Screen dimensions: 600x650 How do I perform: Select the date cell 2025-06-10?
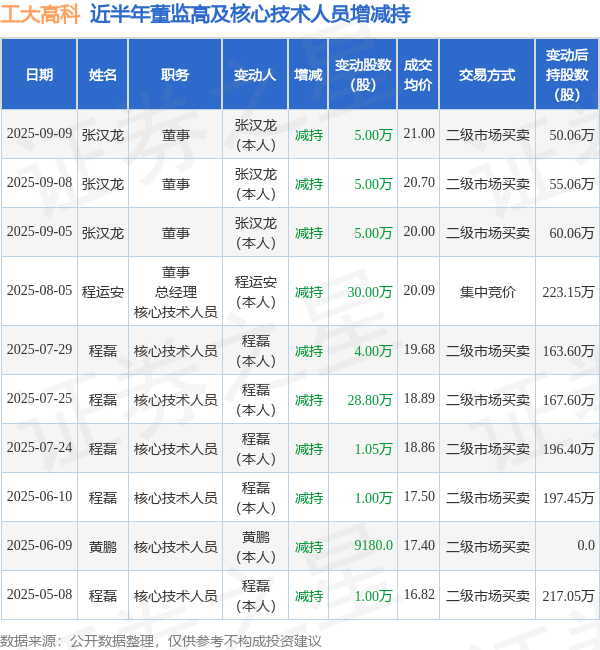pos(39,496)
